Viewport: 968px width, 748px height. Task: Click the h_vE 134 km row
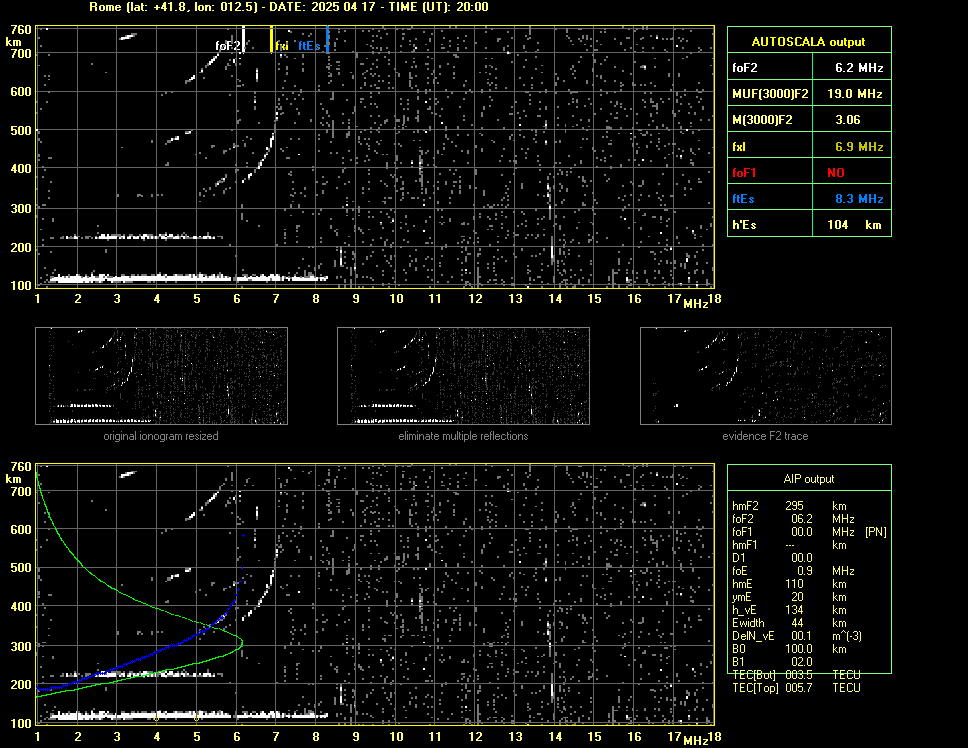789,610
